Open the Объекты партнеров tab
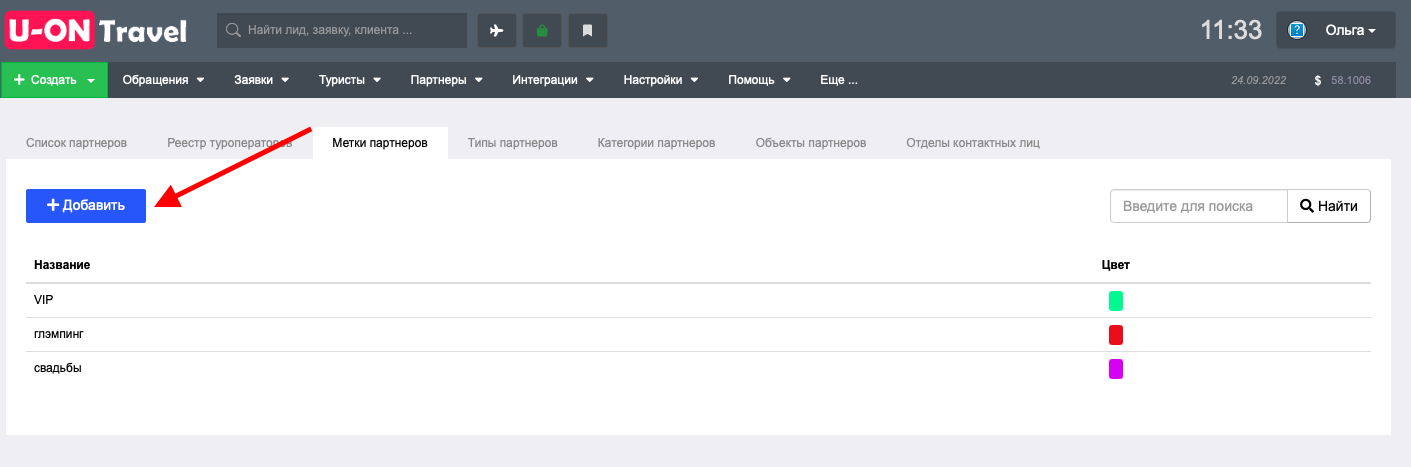Viewport: 1411px width, 467px height. 811,143
